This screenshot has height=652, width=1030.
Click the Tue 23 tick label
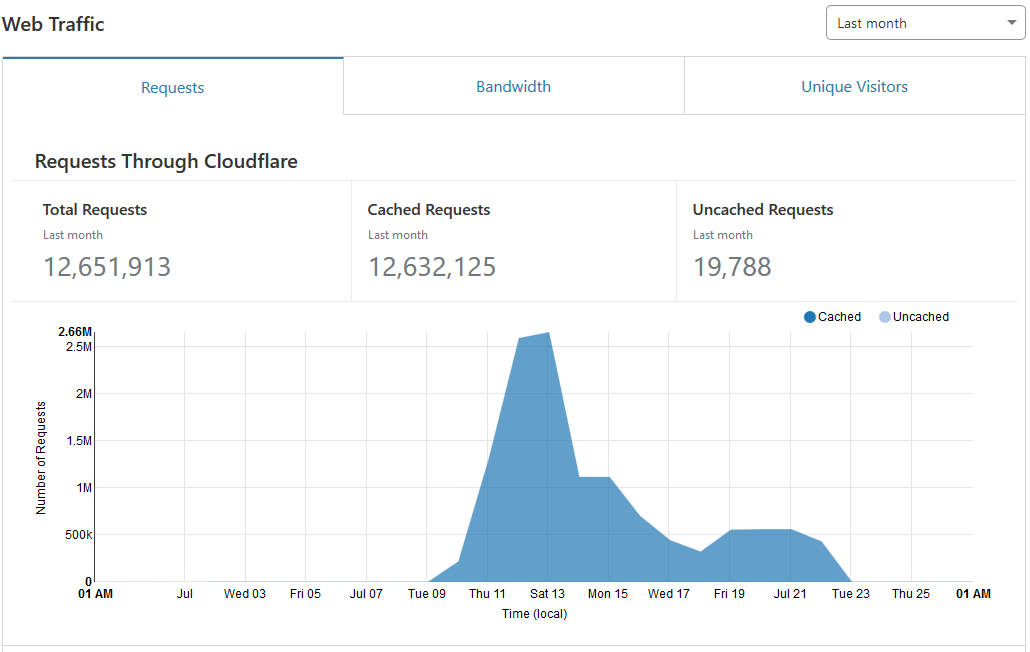tap(850, 594)
